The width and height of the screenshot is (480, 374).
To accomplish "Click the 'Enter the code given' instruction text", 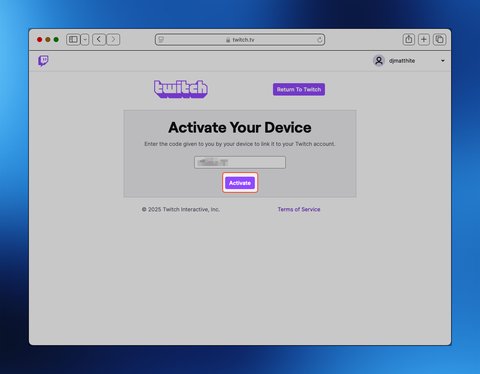I will point(240,144).
